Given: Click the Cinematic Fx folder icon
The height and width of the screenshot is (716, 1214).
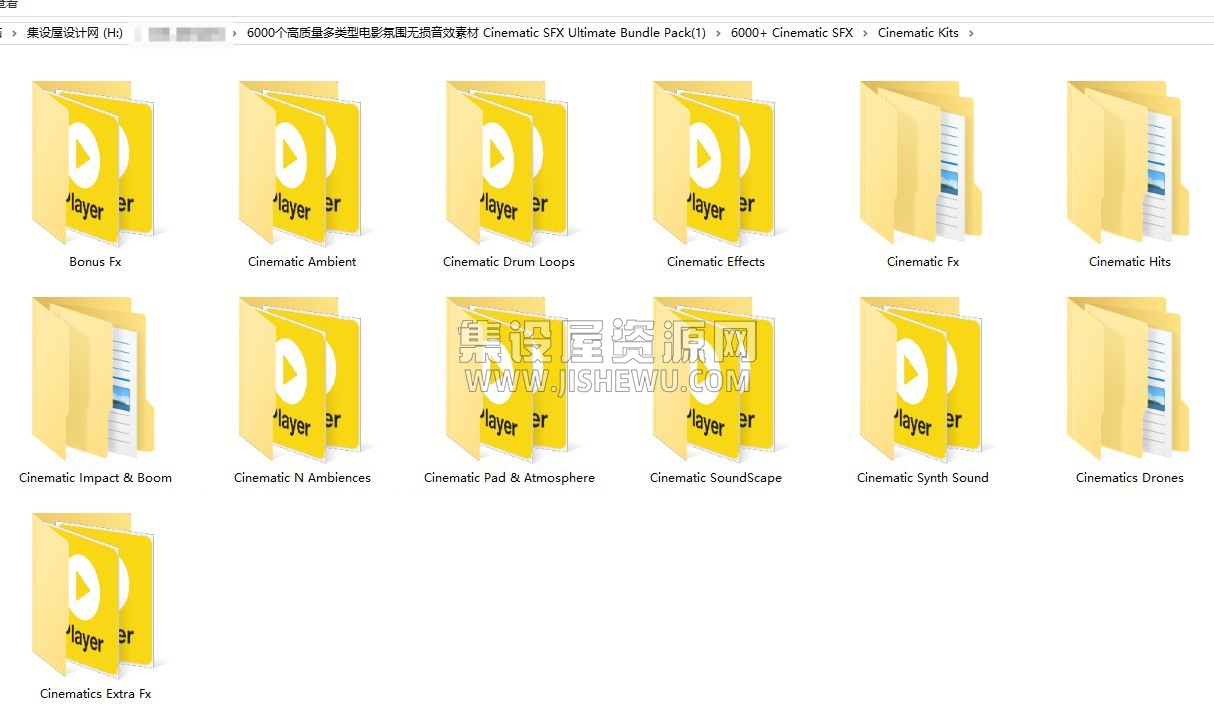Looking at the screenshot, I should coord(922,164).
